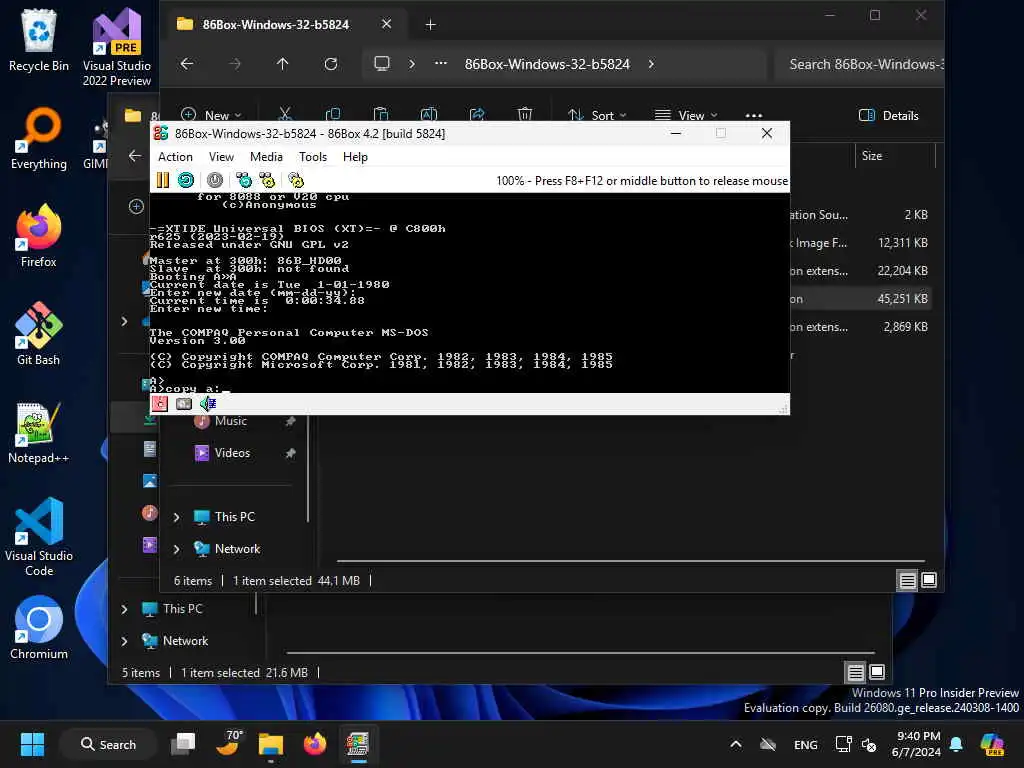Open the 86Box Tools menu

tap(313, 157)
